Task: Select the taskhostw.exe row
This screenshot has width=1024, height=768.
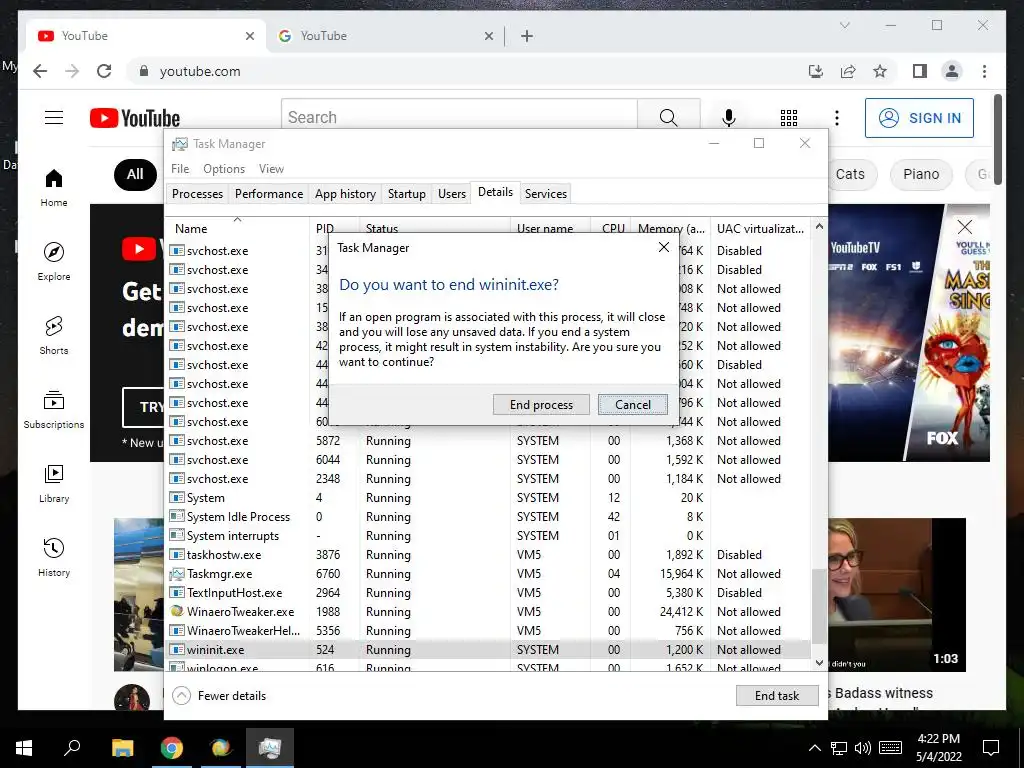Action: tap(488, 554)
